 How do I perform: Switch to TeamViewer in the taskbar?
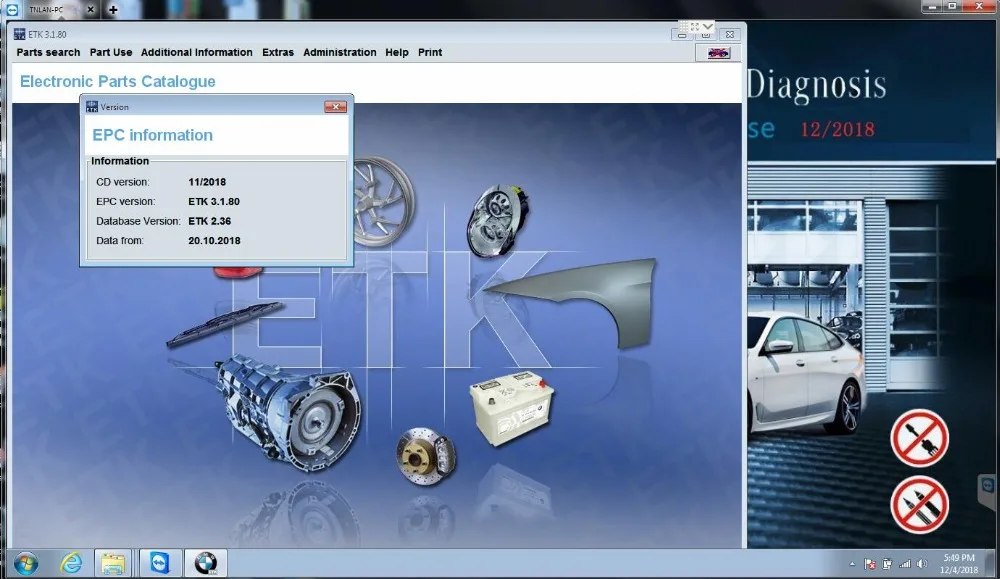tap(159, 564)
